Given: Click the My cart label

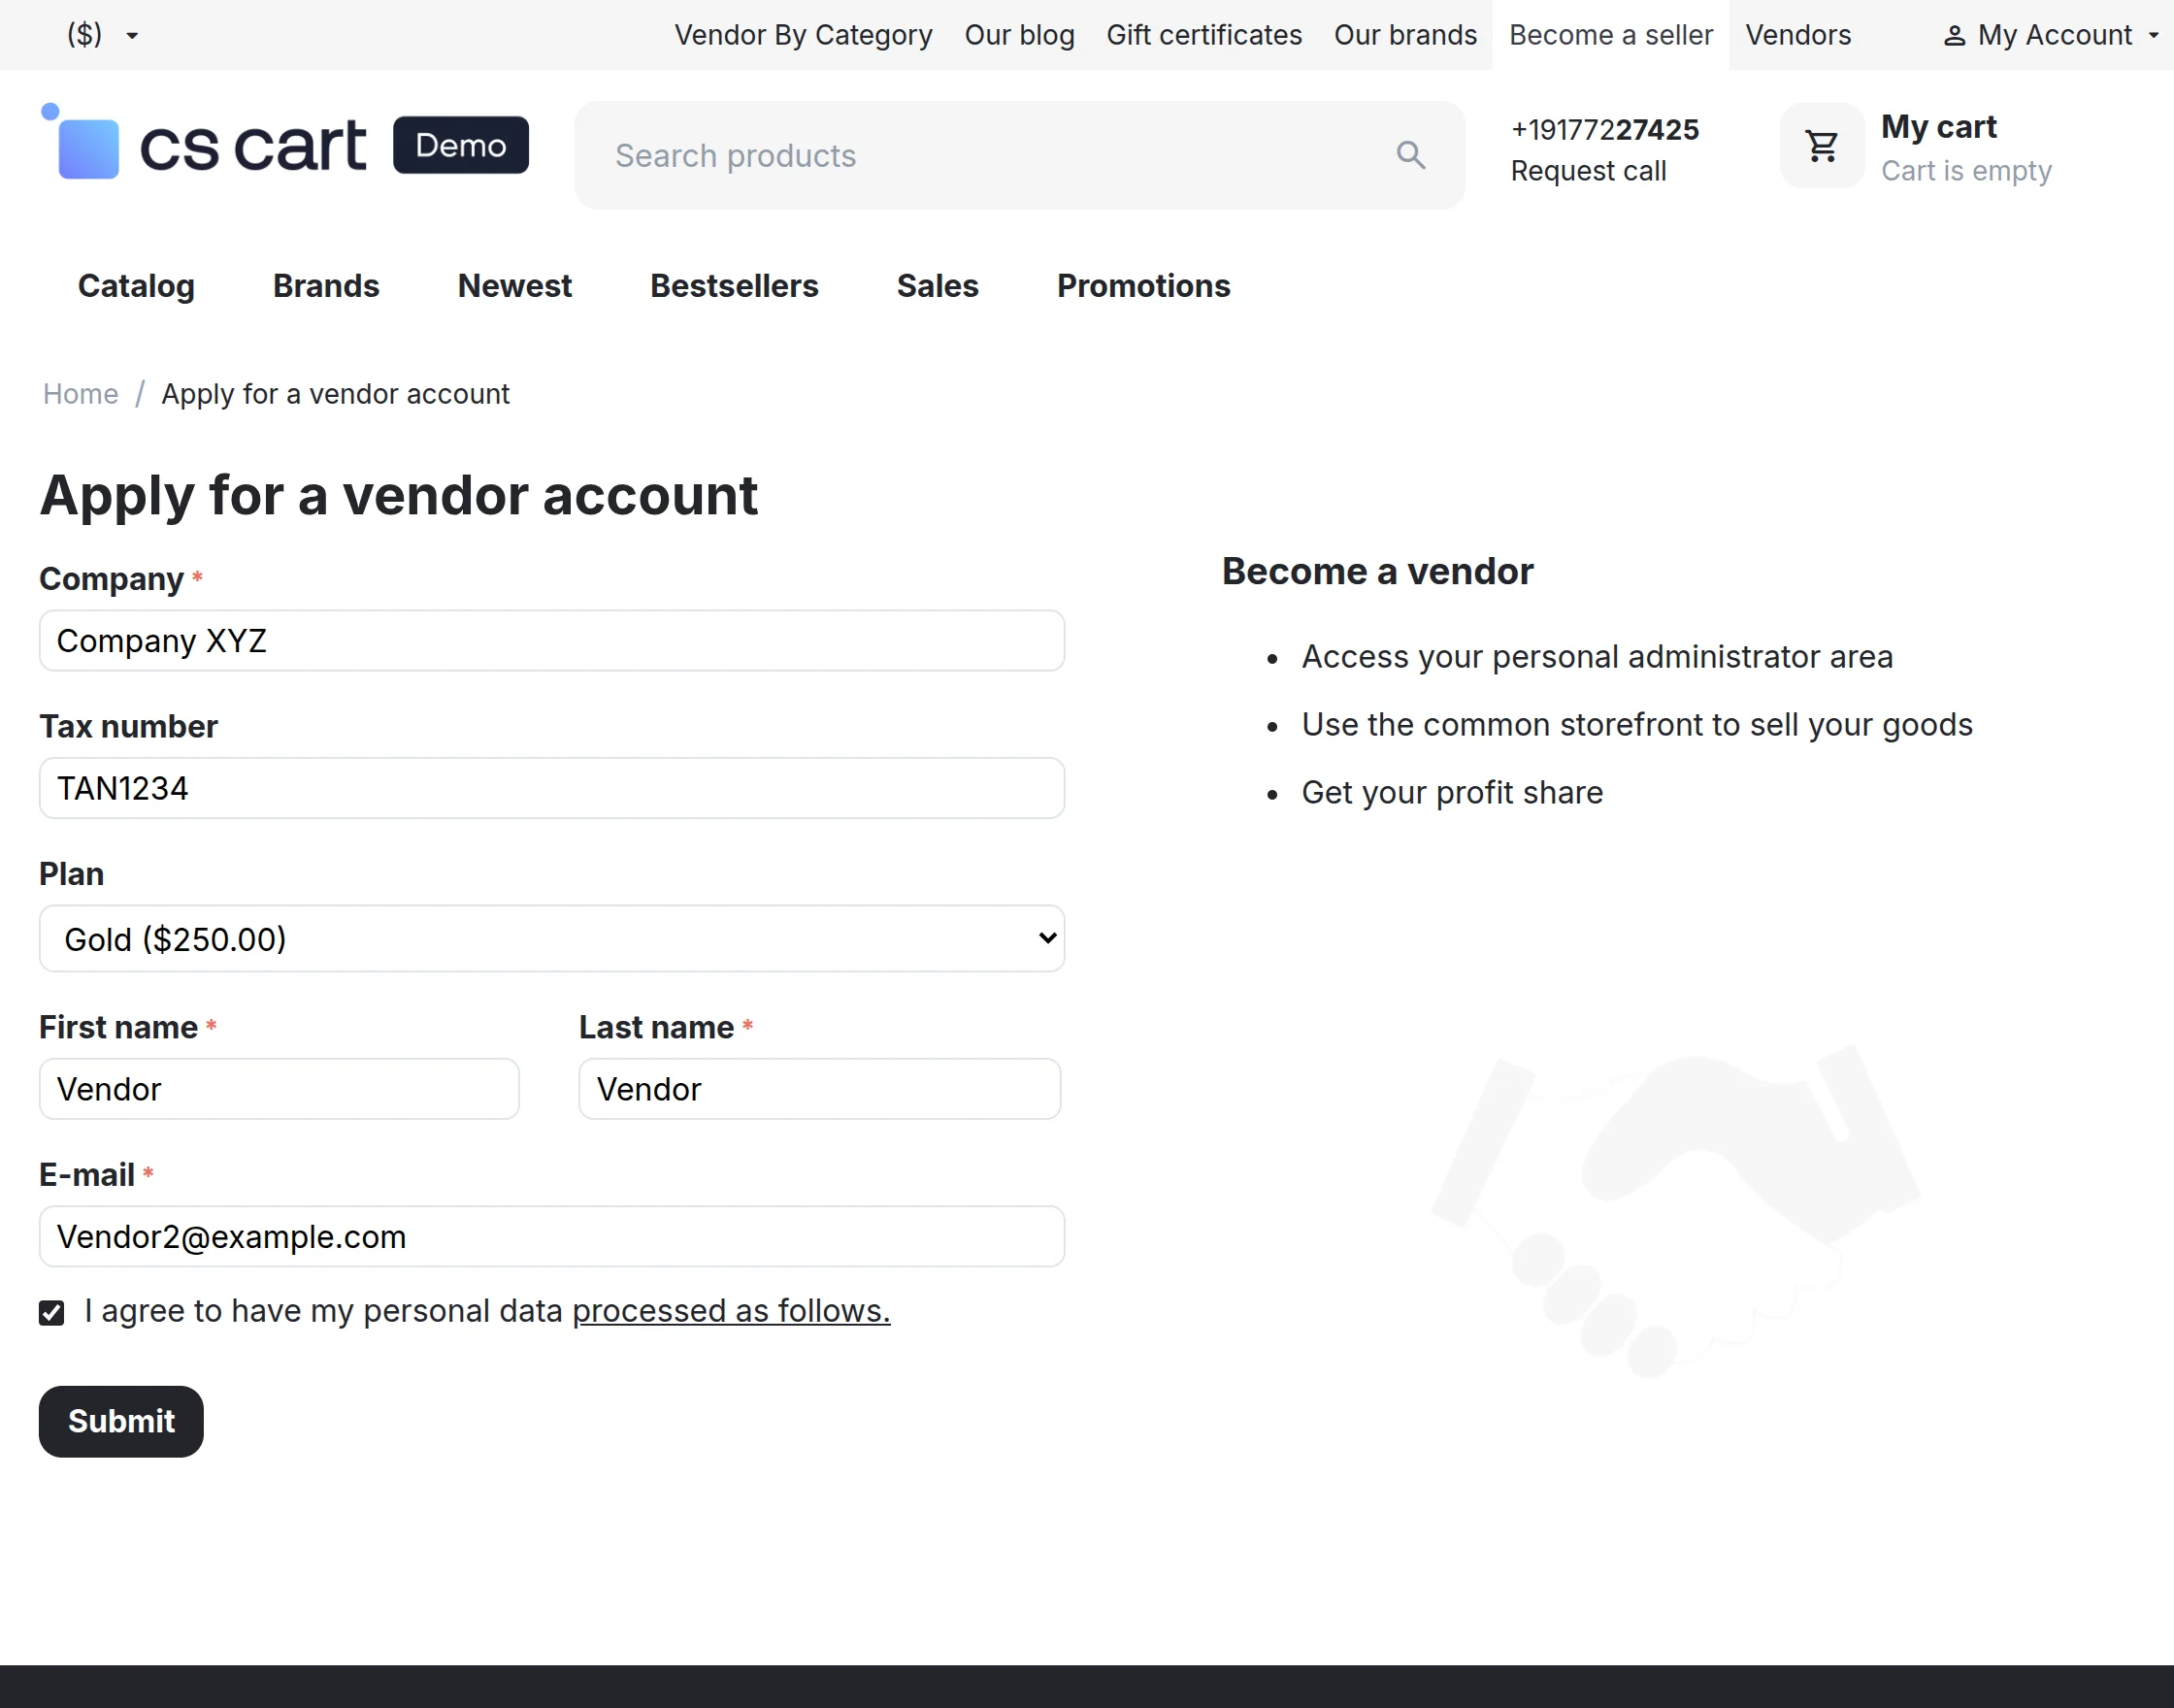Looking at the screenshot, I should [1938, 127].
